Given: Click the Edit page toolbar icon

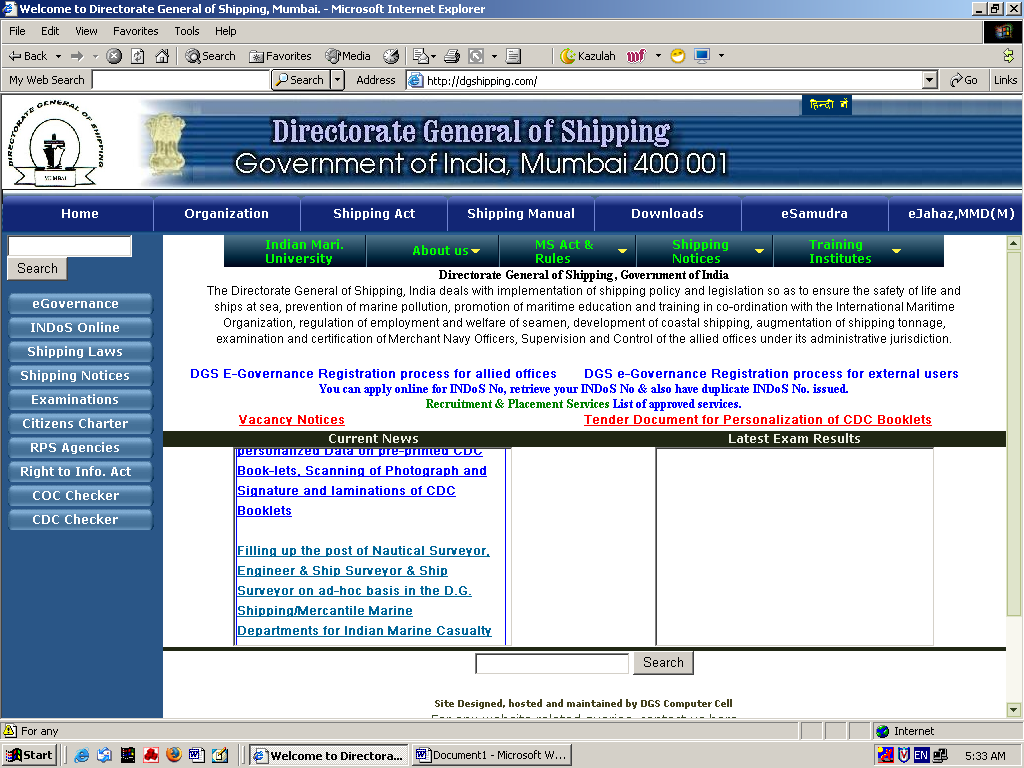Looking at the screenshot, I should (476, 56).
